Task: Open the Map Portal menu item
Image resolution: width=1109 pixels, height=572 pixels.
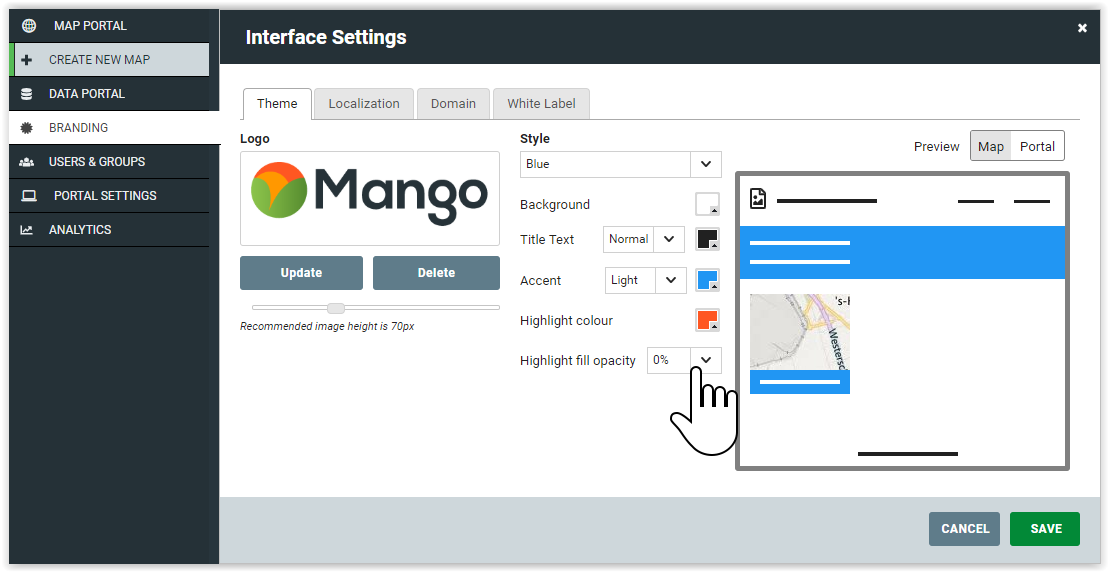Action: pyautogui.click(x=109, y=25)
